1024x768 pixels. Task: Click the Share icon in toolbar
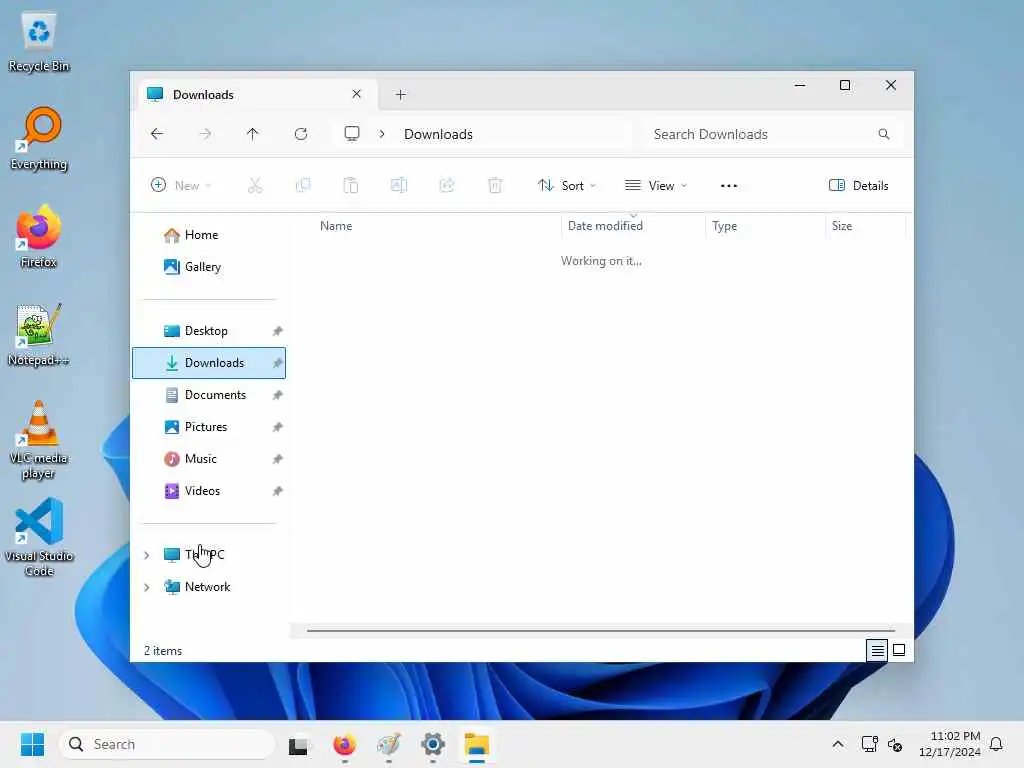coord(447,185)
